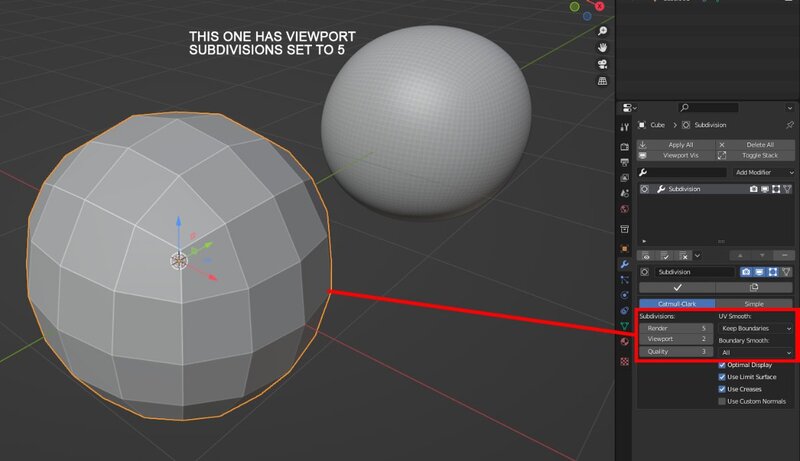Open the Object Constraints tab icon
Viewport: 800px width, 461px height.
click(x=624, y=311)
